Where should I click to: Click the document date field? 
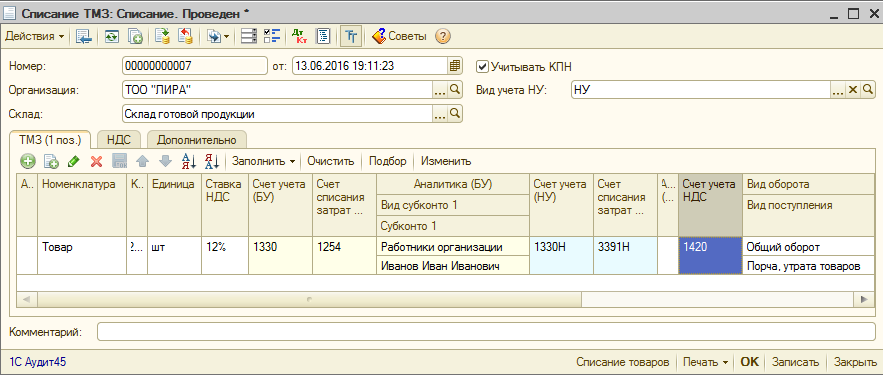370,66
